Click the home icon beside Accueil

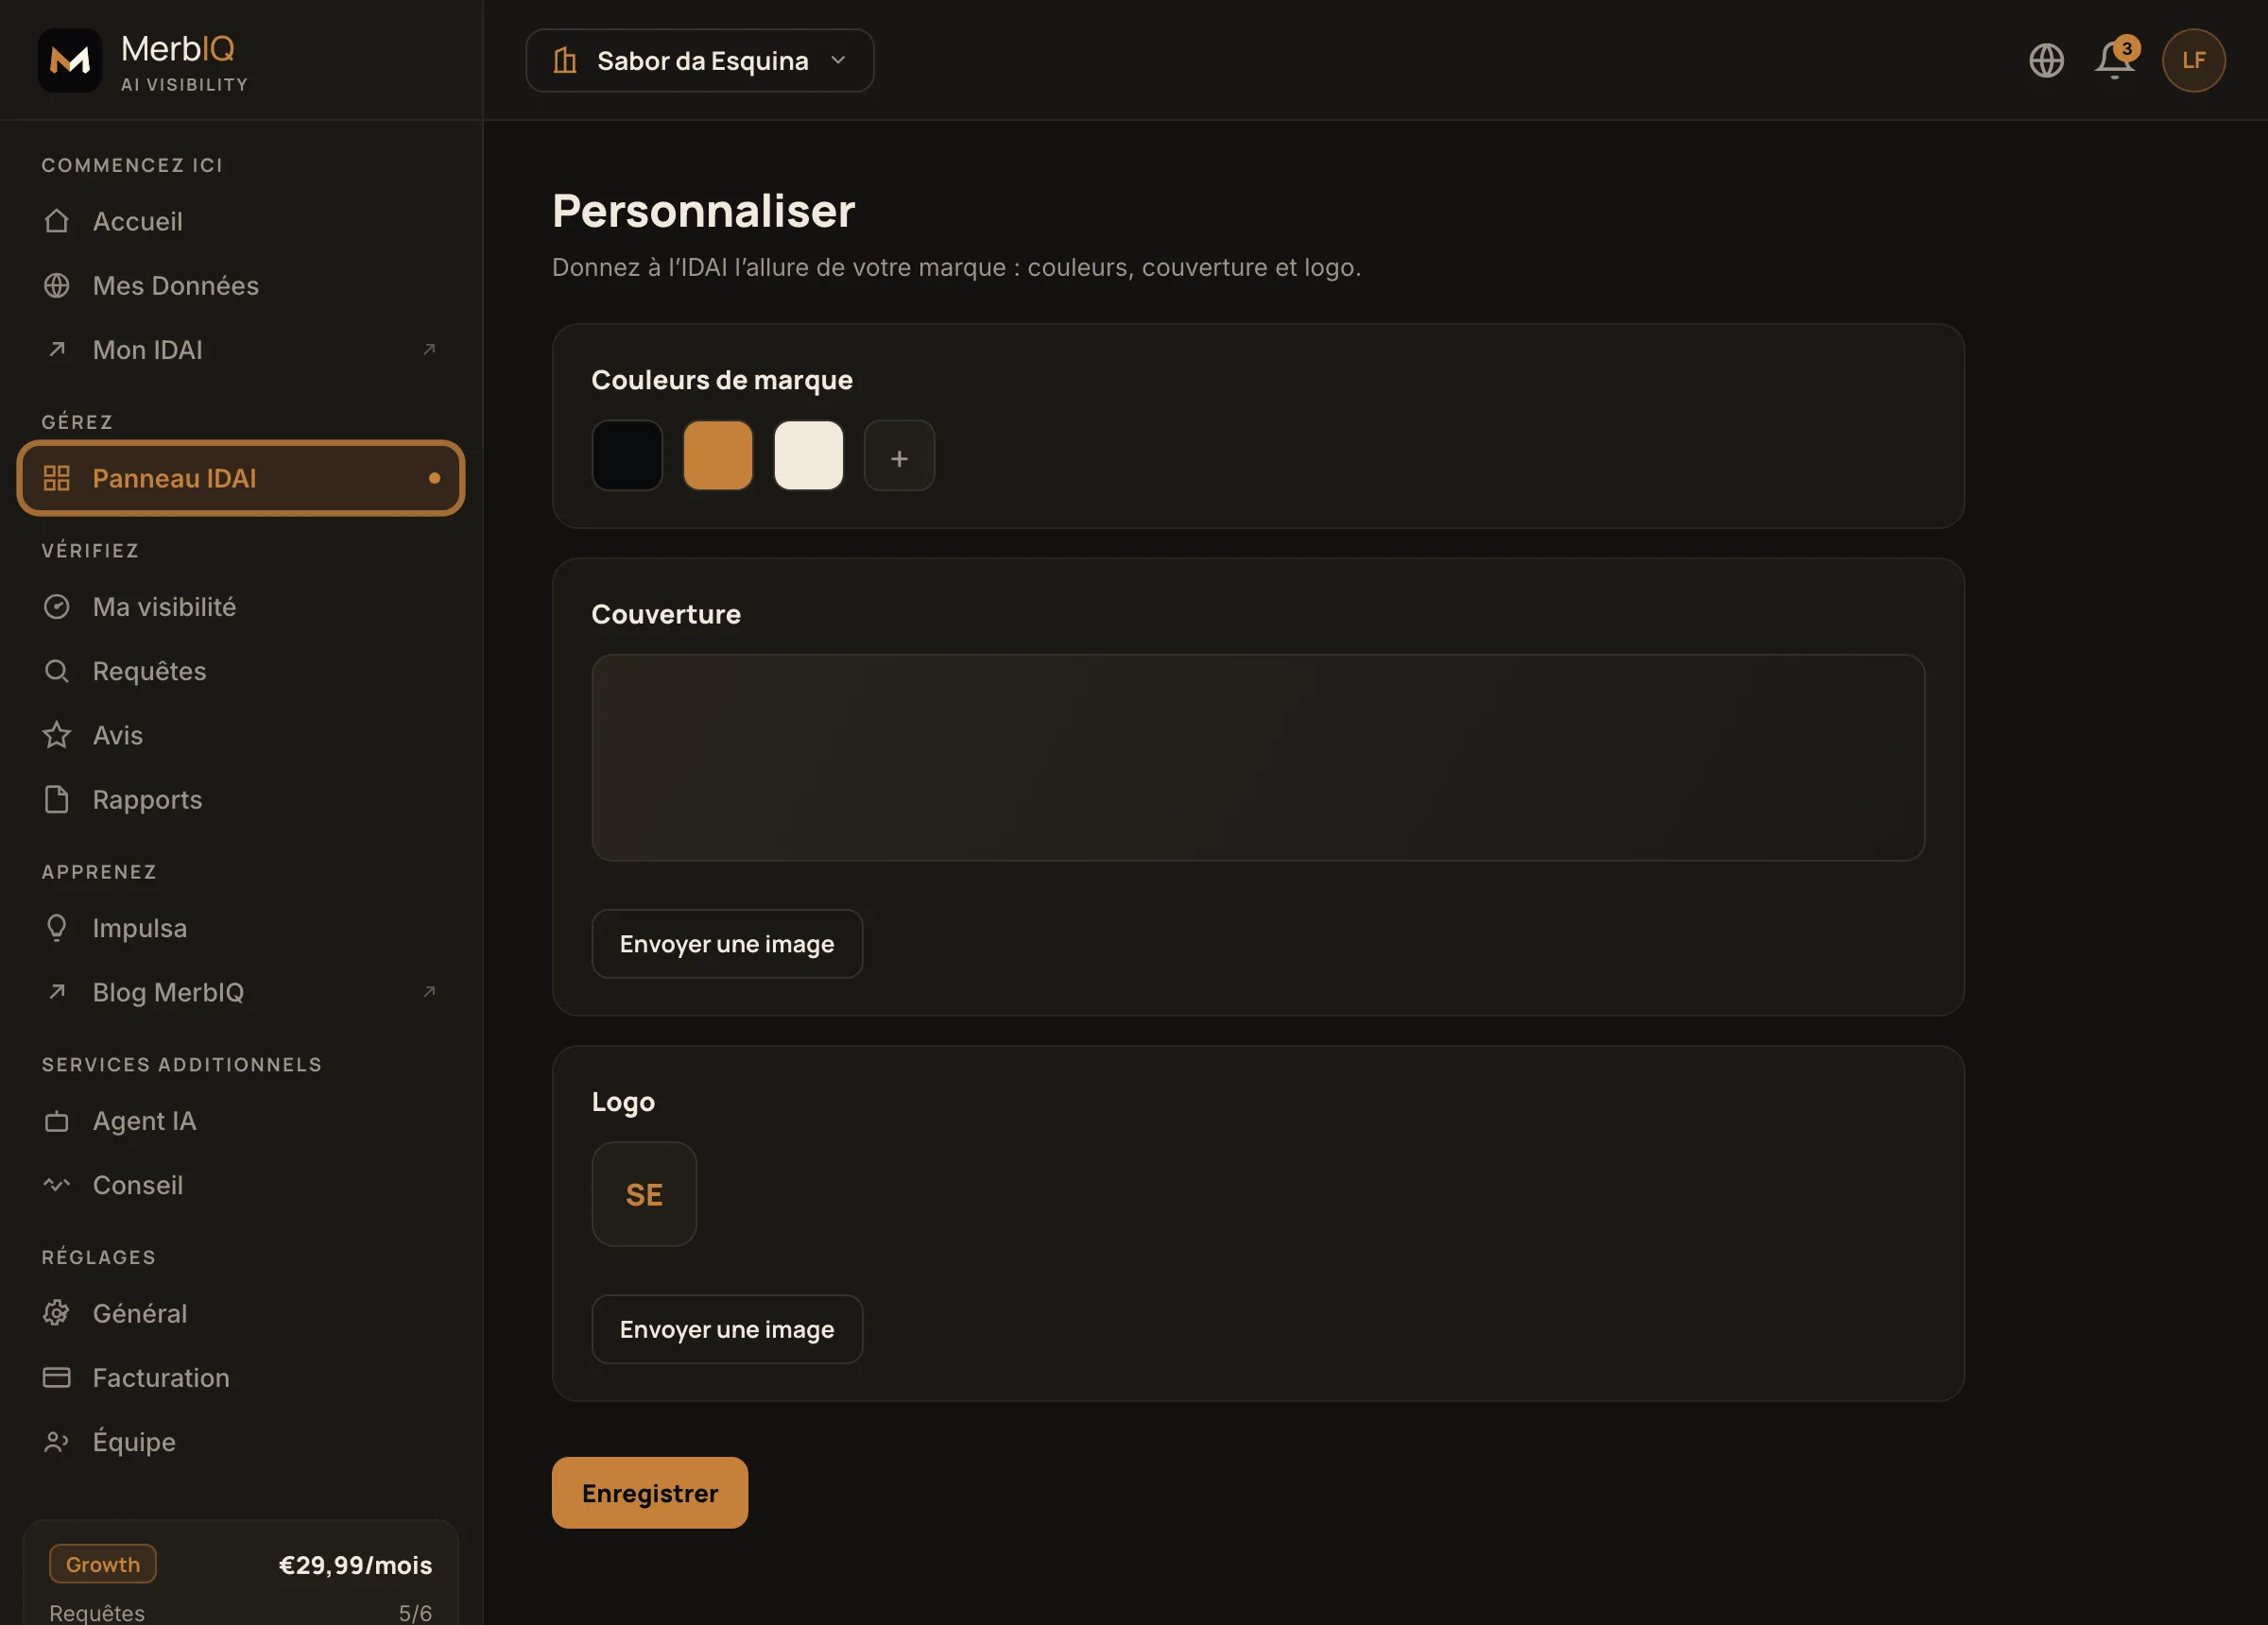click(x=57, y=221)
